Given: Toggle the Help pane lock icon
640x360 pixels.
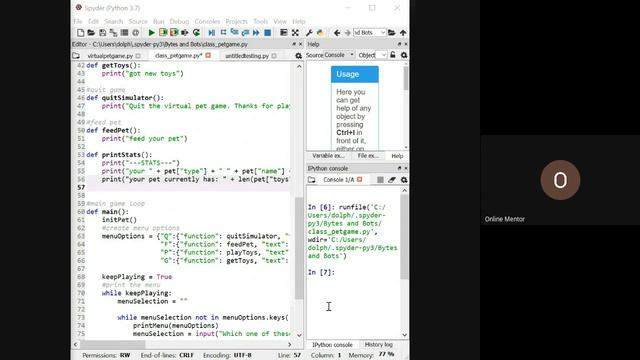Looking at the screenshot, I should (x=393, y=55).
